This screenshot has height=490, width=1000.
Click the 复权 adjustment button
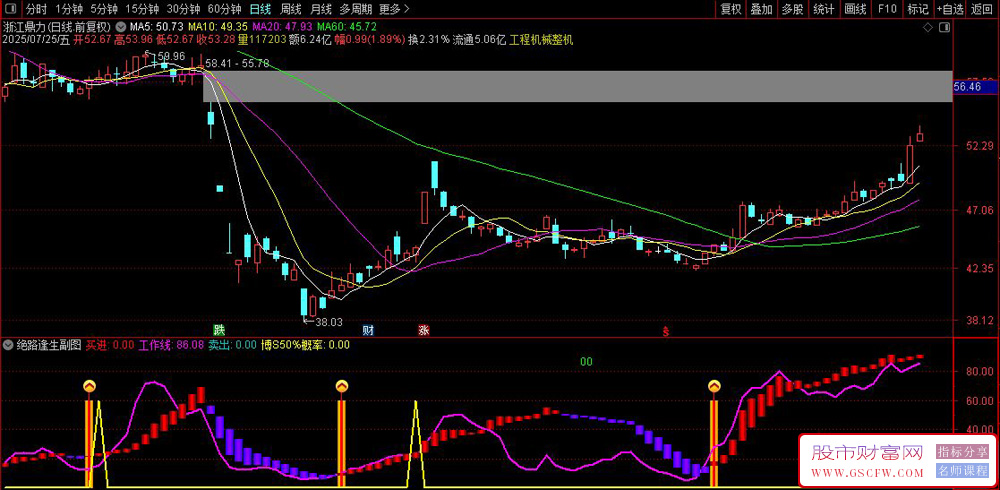pos(731,9)
